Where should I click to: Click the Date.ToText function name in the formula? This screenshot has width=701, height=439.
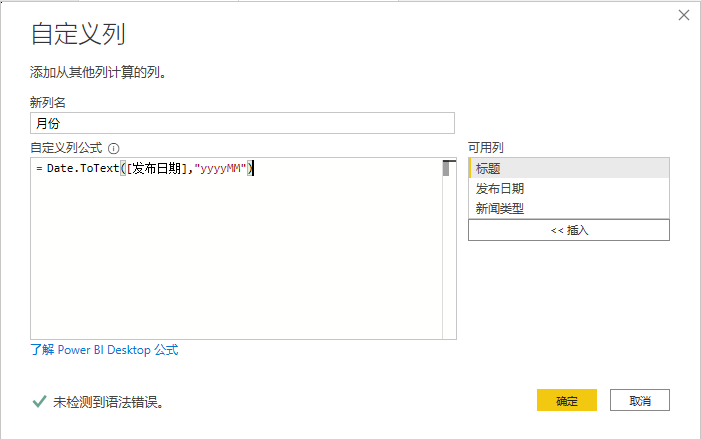tap(82, 168)
